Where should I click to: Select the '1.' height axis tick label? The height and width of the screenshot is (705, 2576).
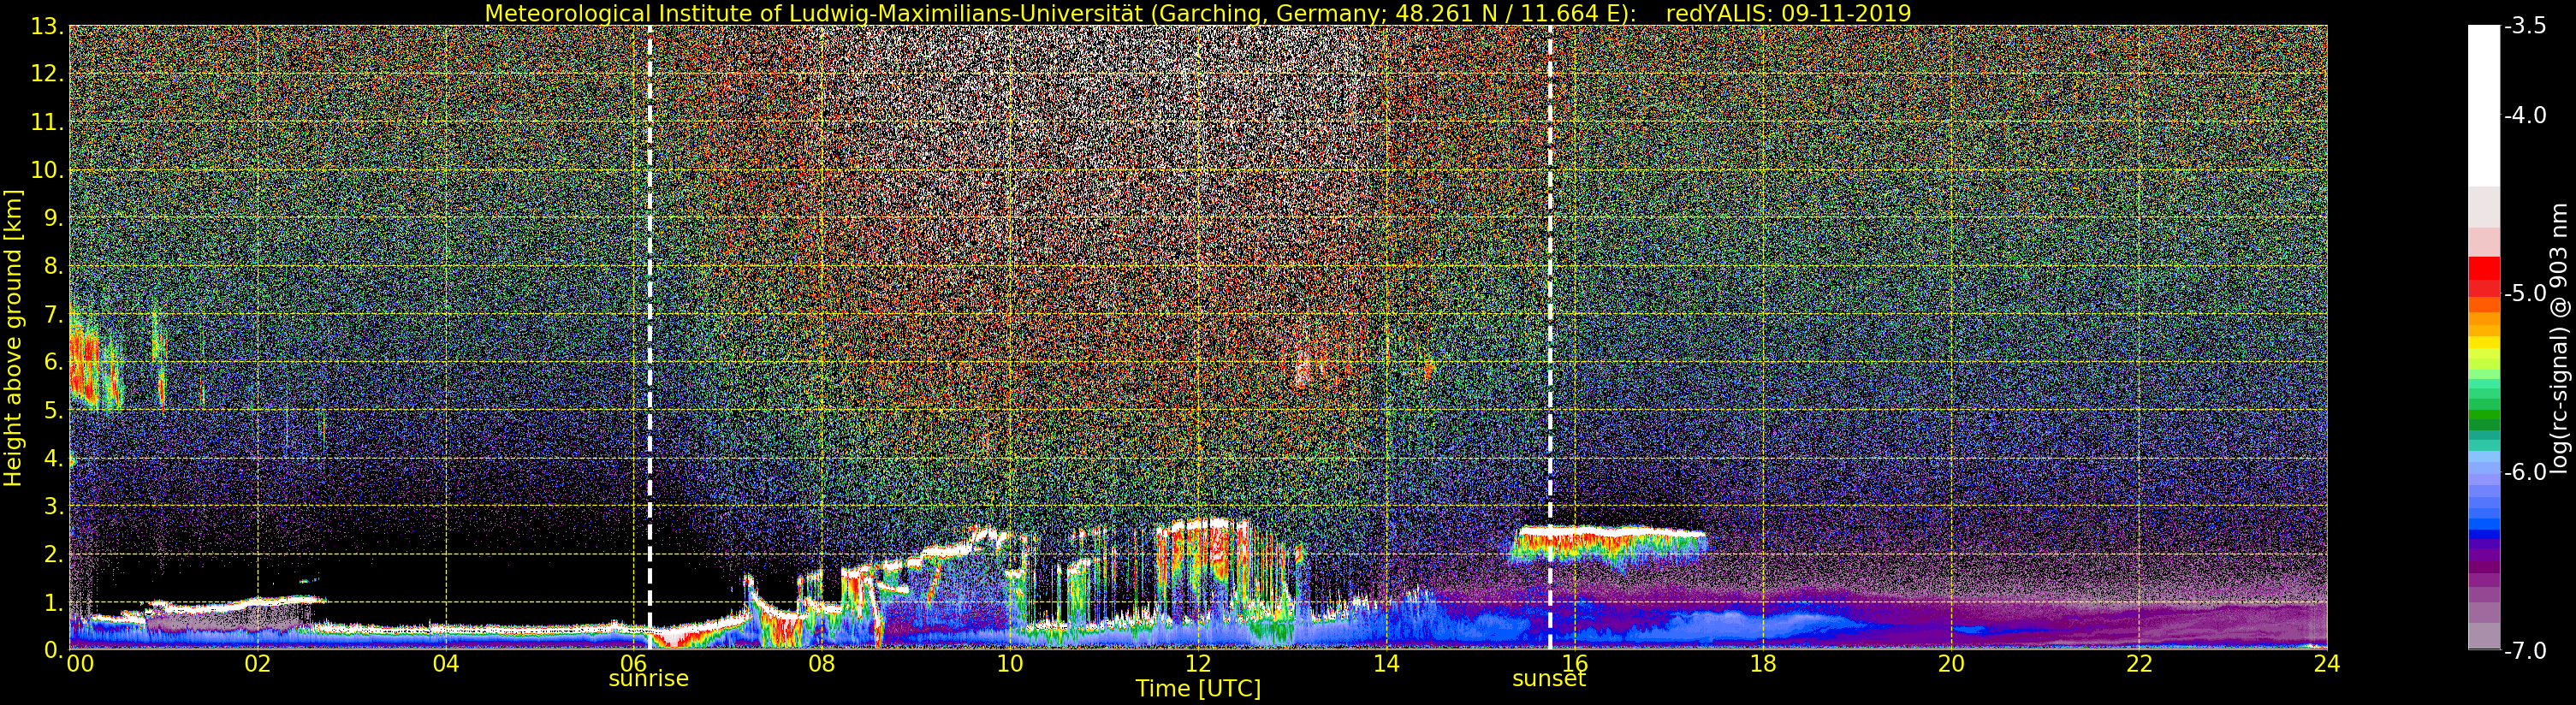click(54, 602)
